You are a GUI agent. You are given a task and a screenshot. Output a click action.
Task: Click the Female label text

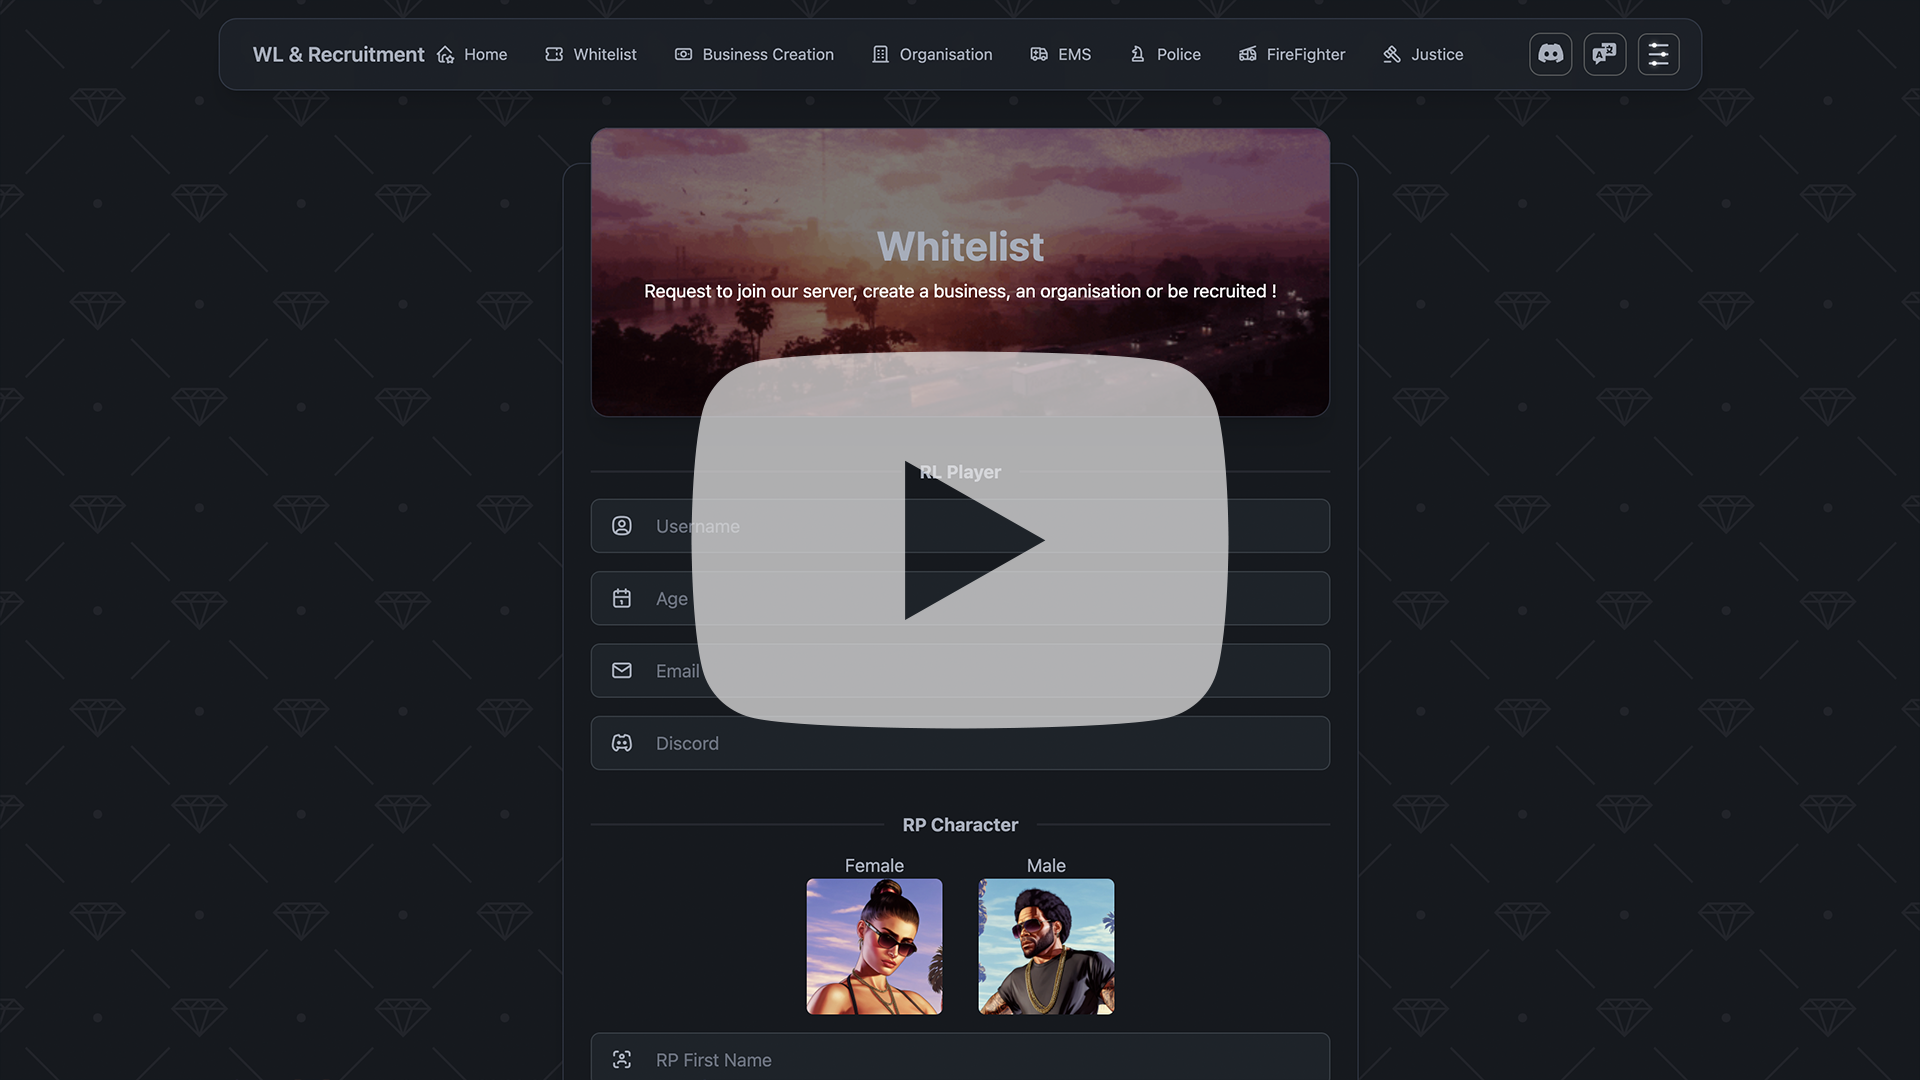[x=874, y=866]
